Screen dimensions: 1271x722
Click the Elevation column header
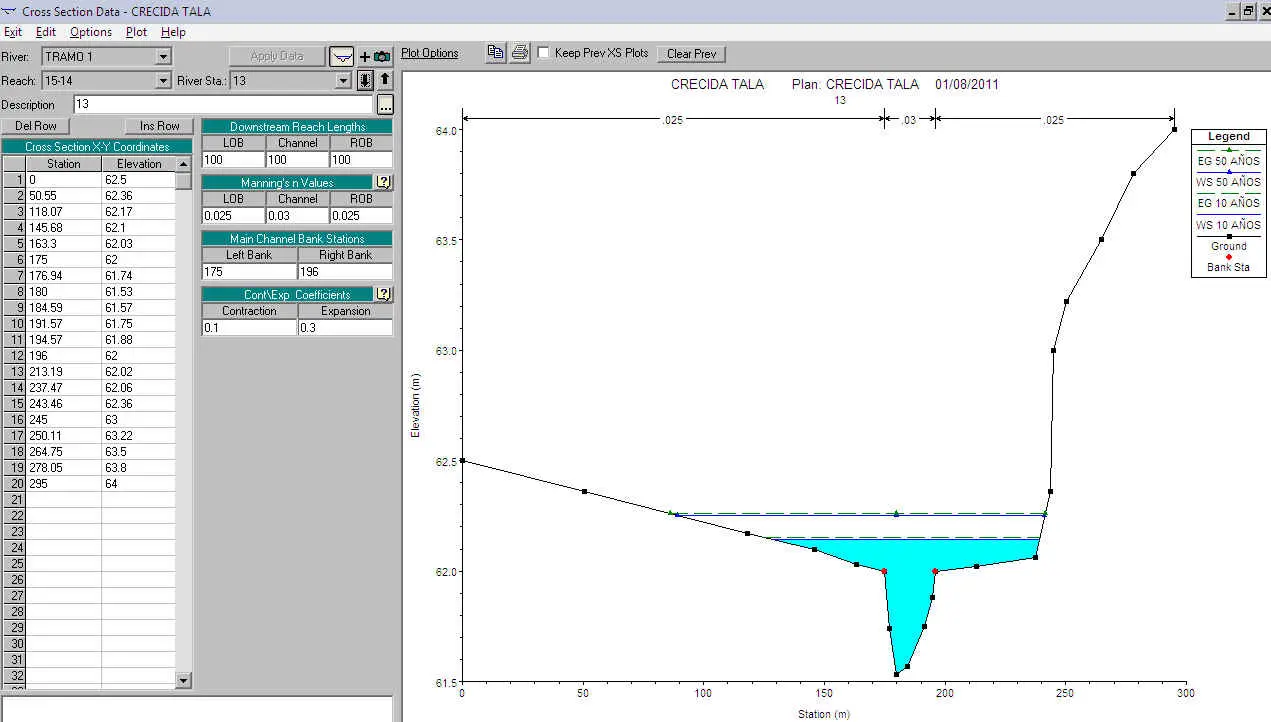tap(139, 163)
